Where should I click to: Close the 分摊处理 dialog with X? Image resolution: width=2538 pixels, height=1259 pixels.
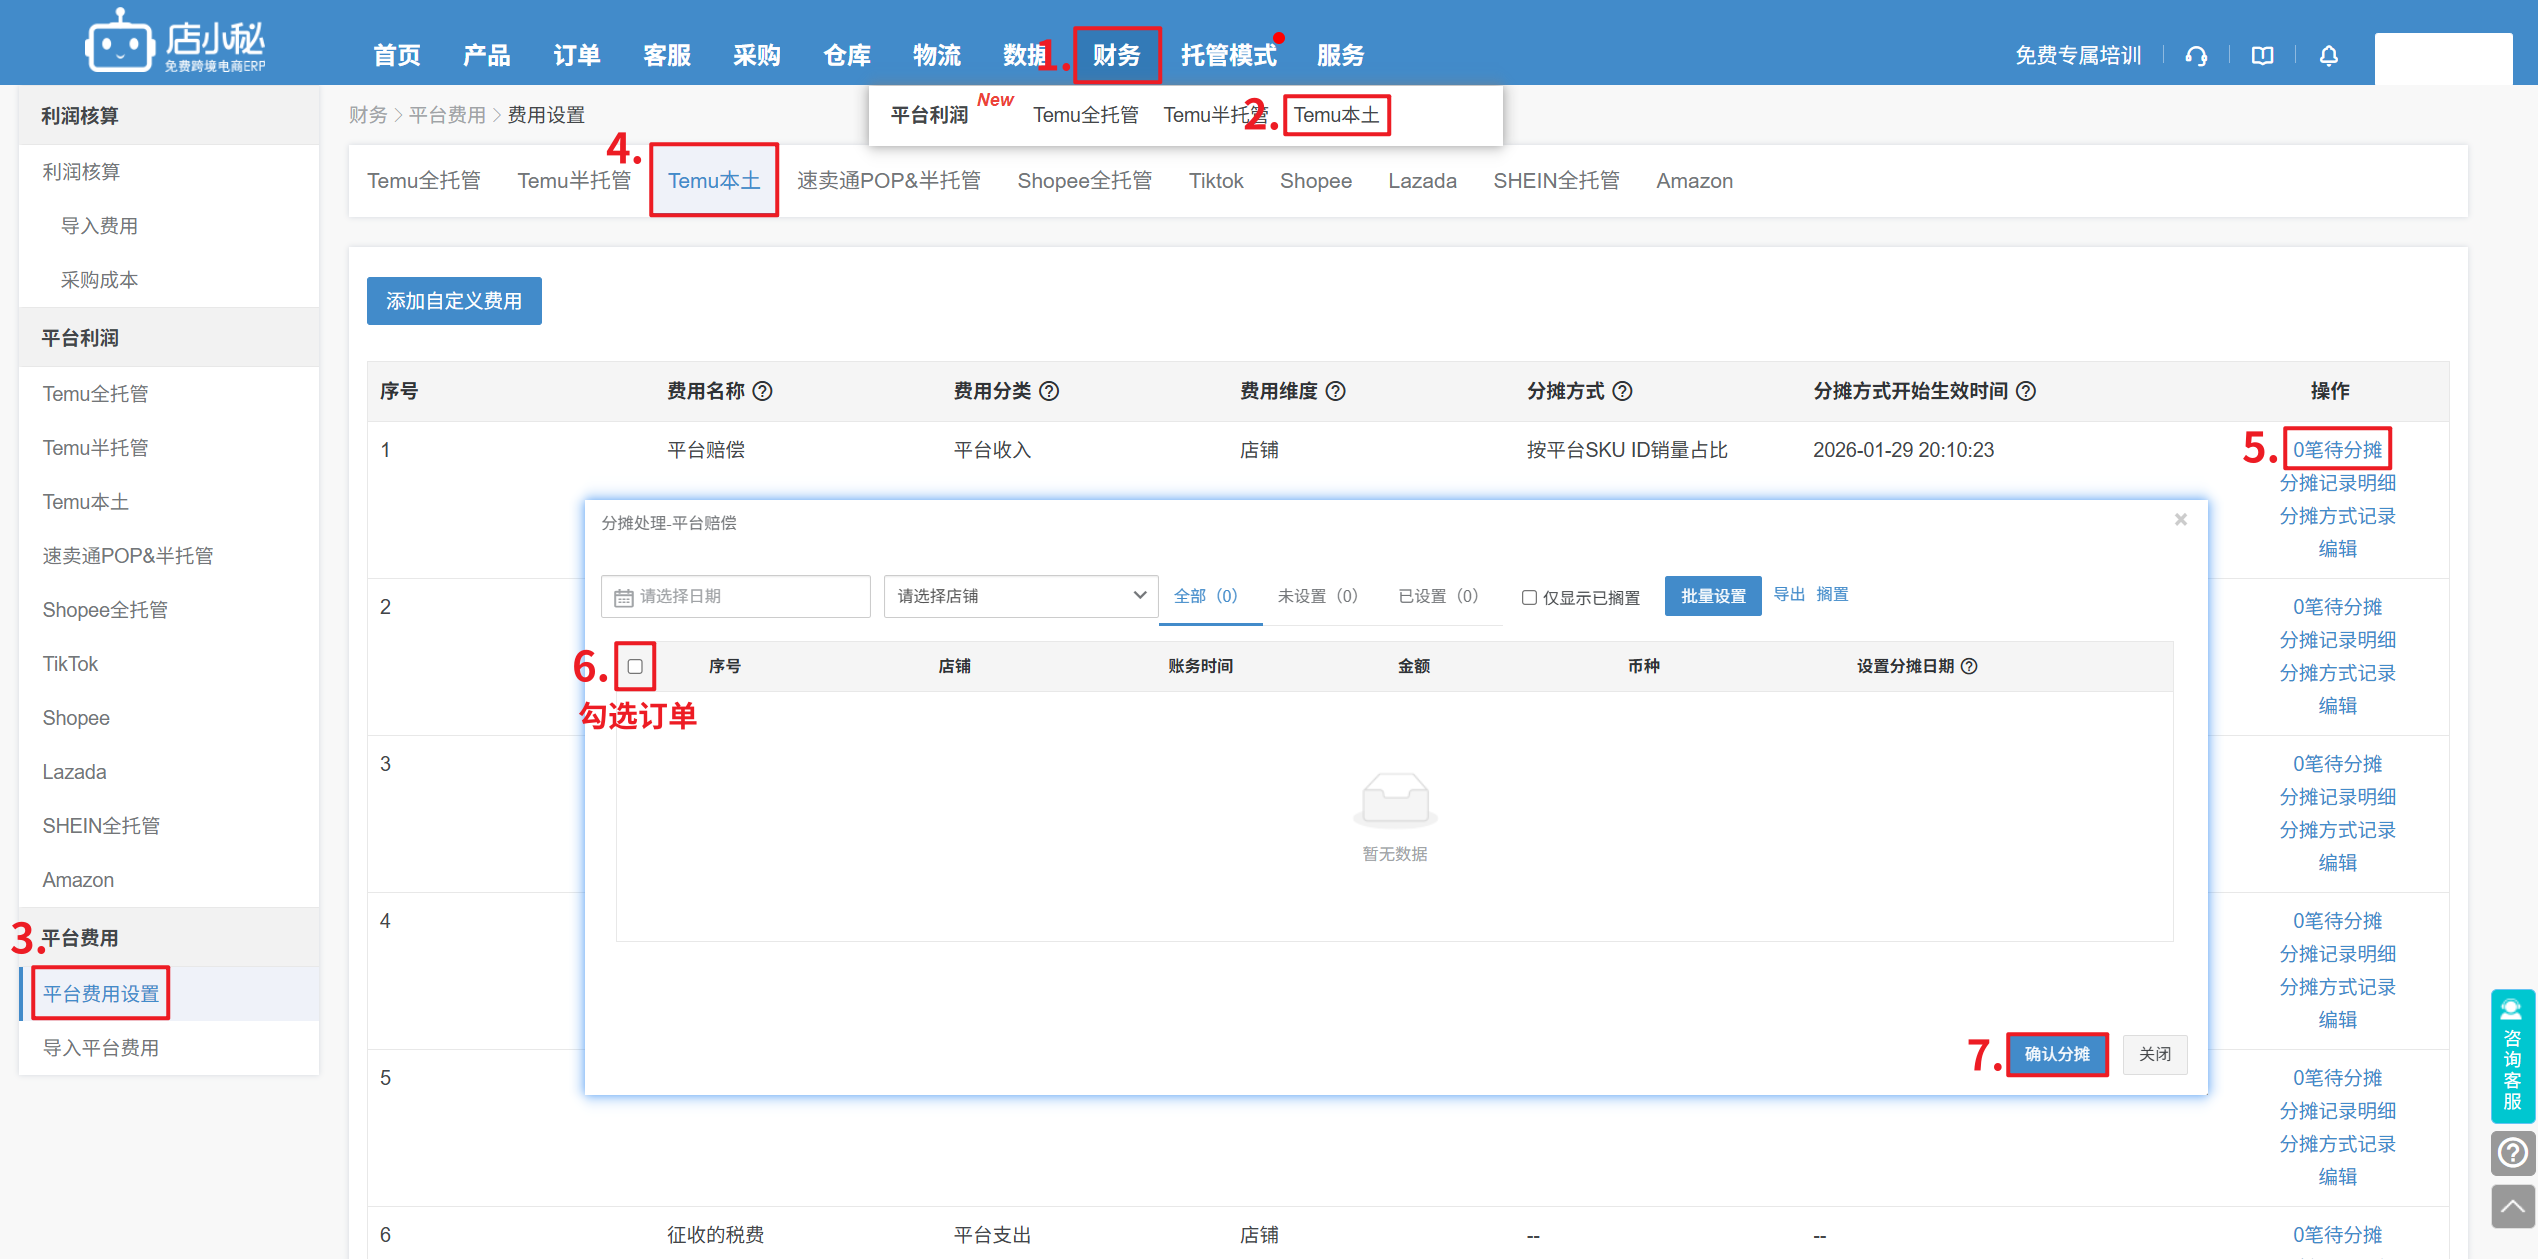coord(2181,519)
